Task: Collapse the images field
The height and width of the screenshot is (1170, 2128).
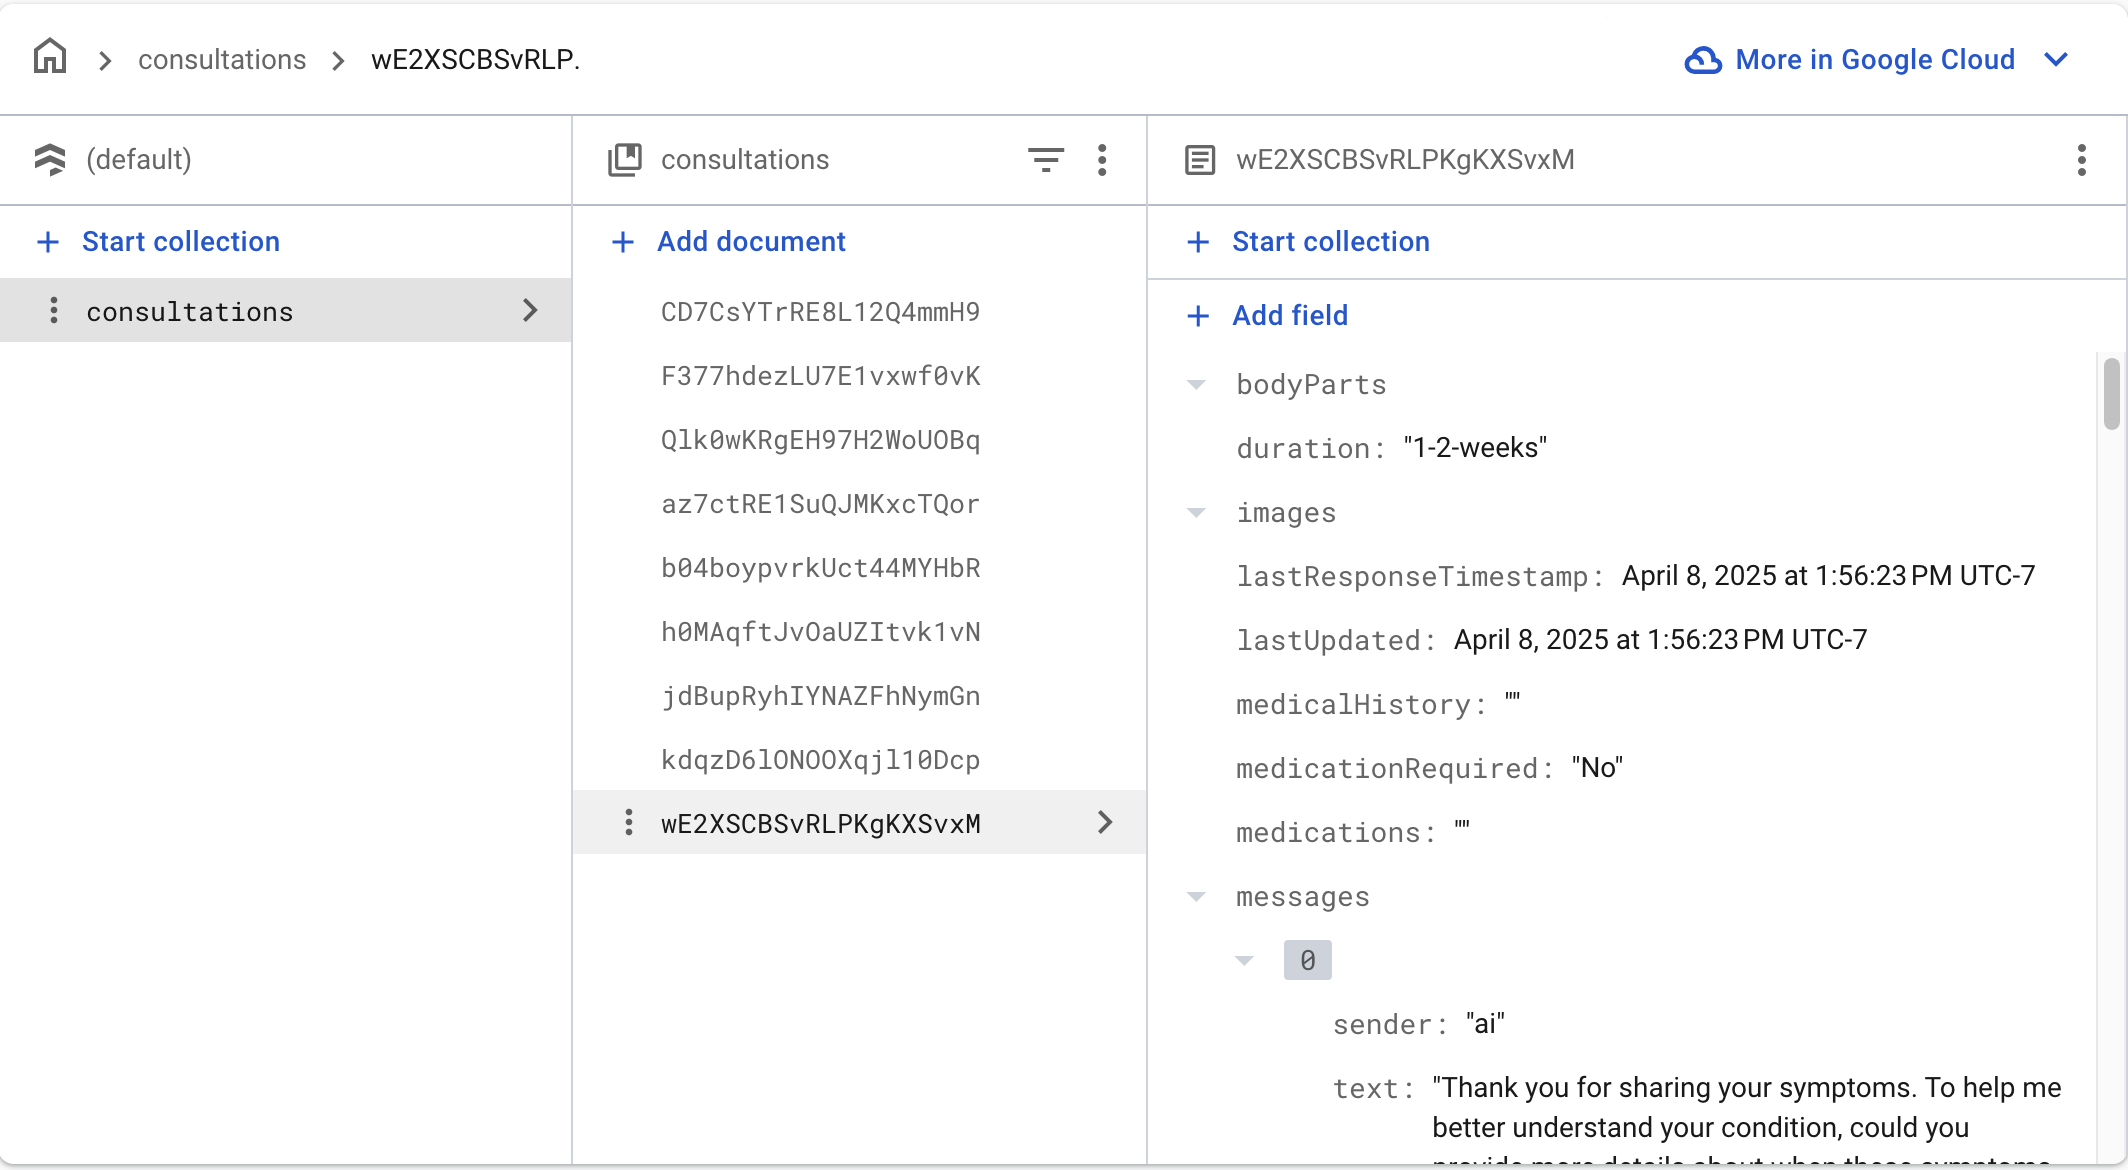Action: [x=1196, y=513]
